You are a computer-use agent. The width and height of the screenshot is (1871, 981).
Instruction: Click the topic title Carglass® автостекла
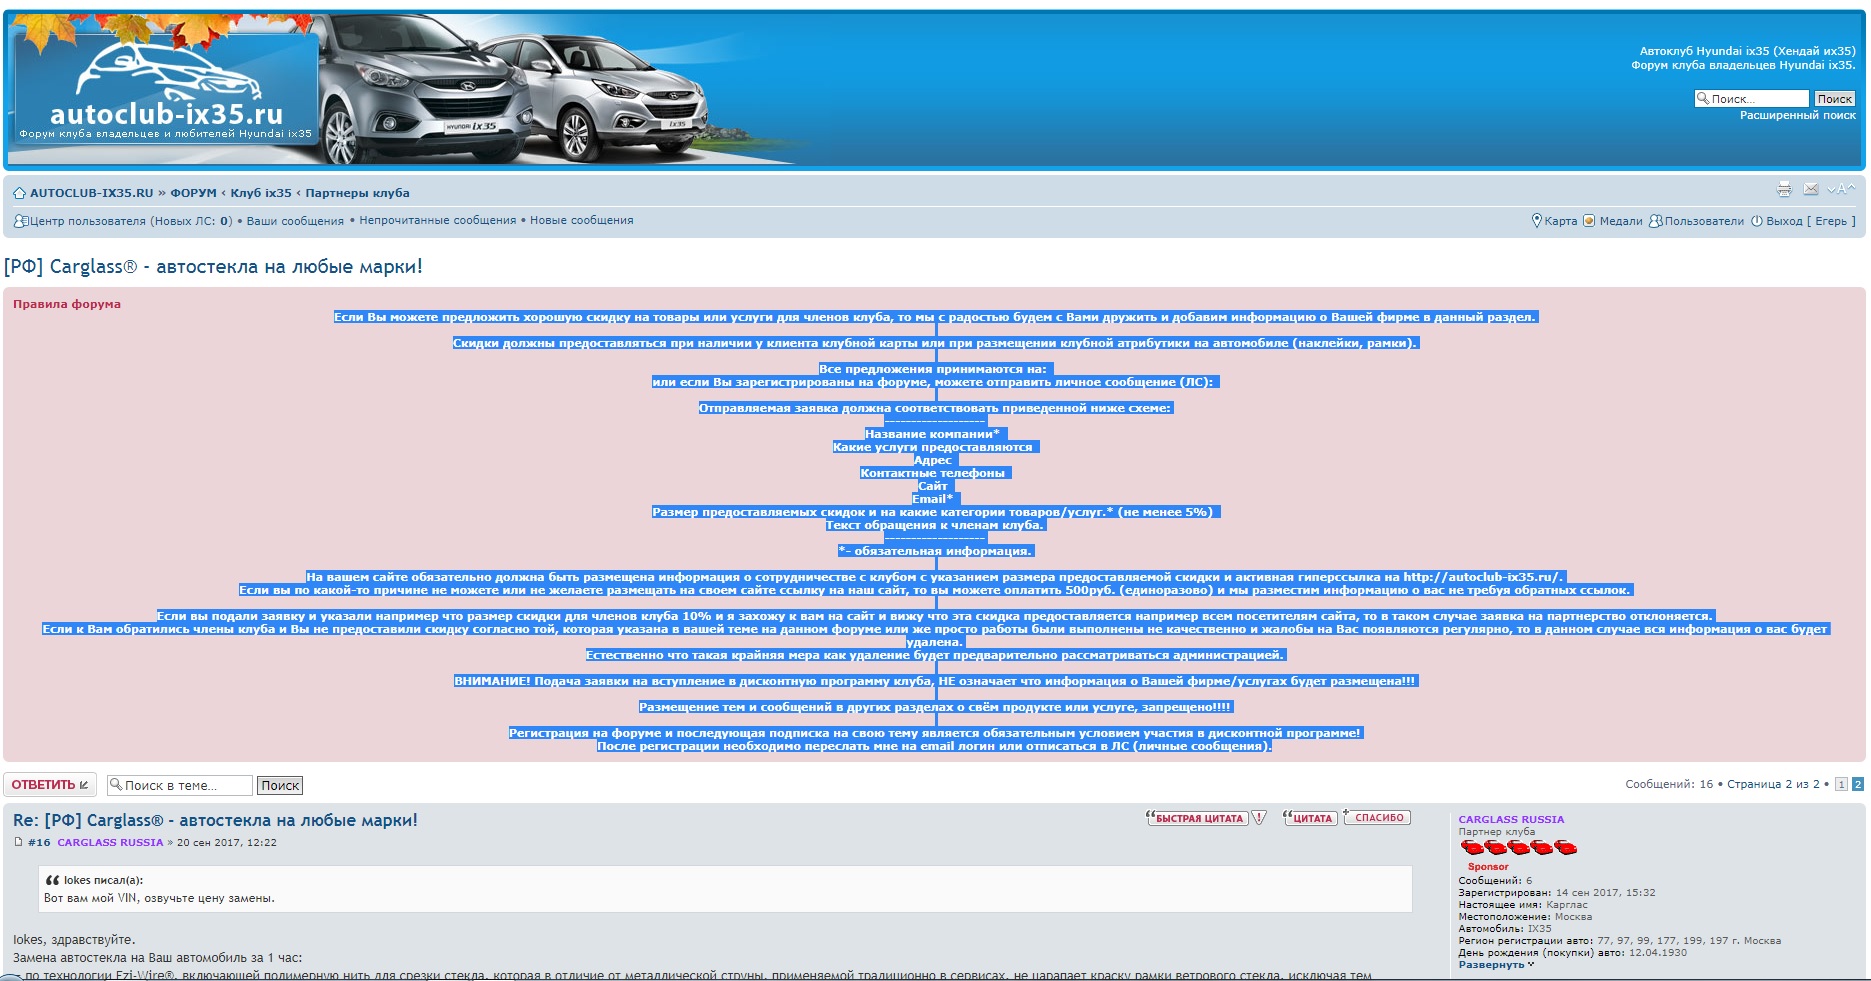pyautogui.click(x=213, y=267)
